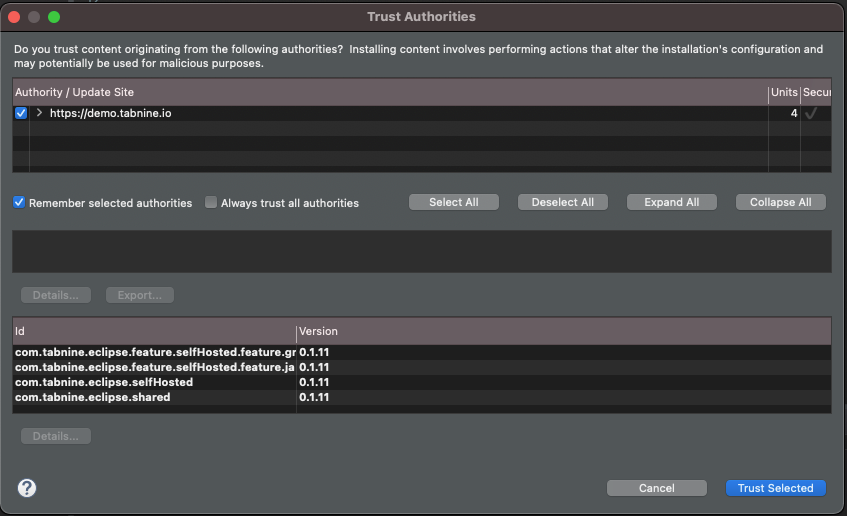Enable Always trust all authorities
Screen dimensions: 847x516
coord(211,202)
